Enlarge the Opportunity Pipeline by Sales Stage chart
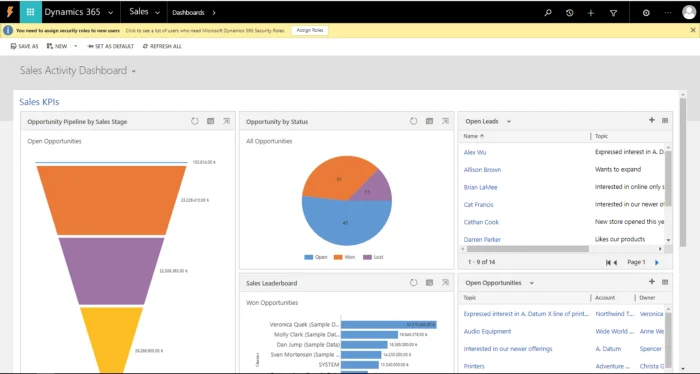 point(226,121)
